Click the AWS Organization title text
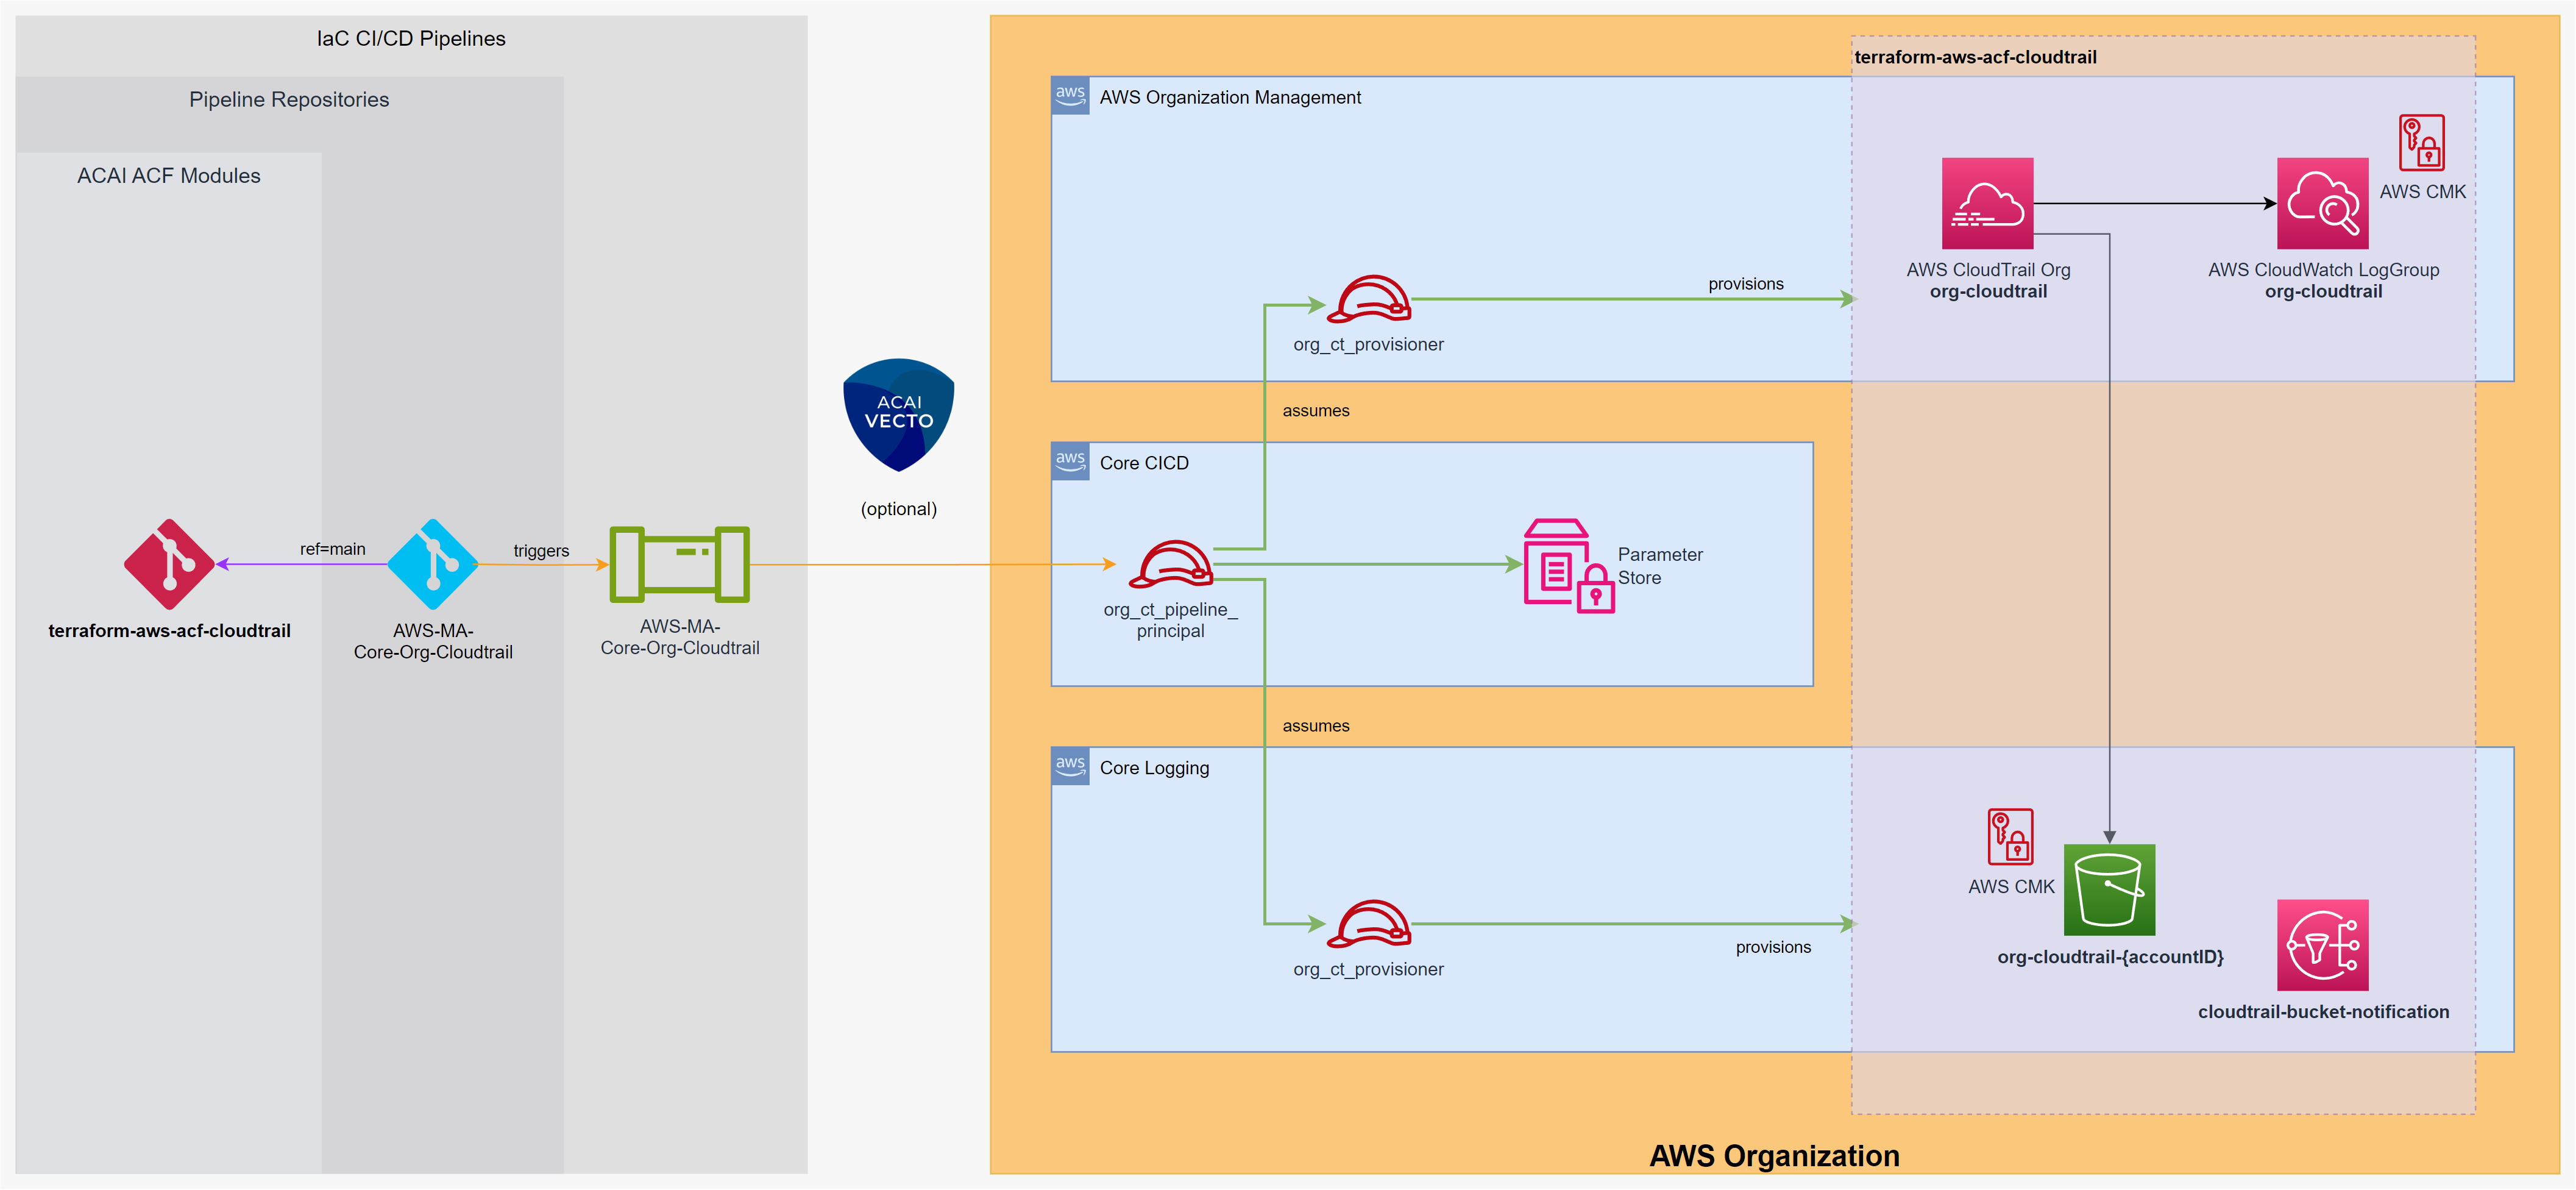The image size is (2576, 1190). (1774, 1155)
